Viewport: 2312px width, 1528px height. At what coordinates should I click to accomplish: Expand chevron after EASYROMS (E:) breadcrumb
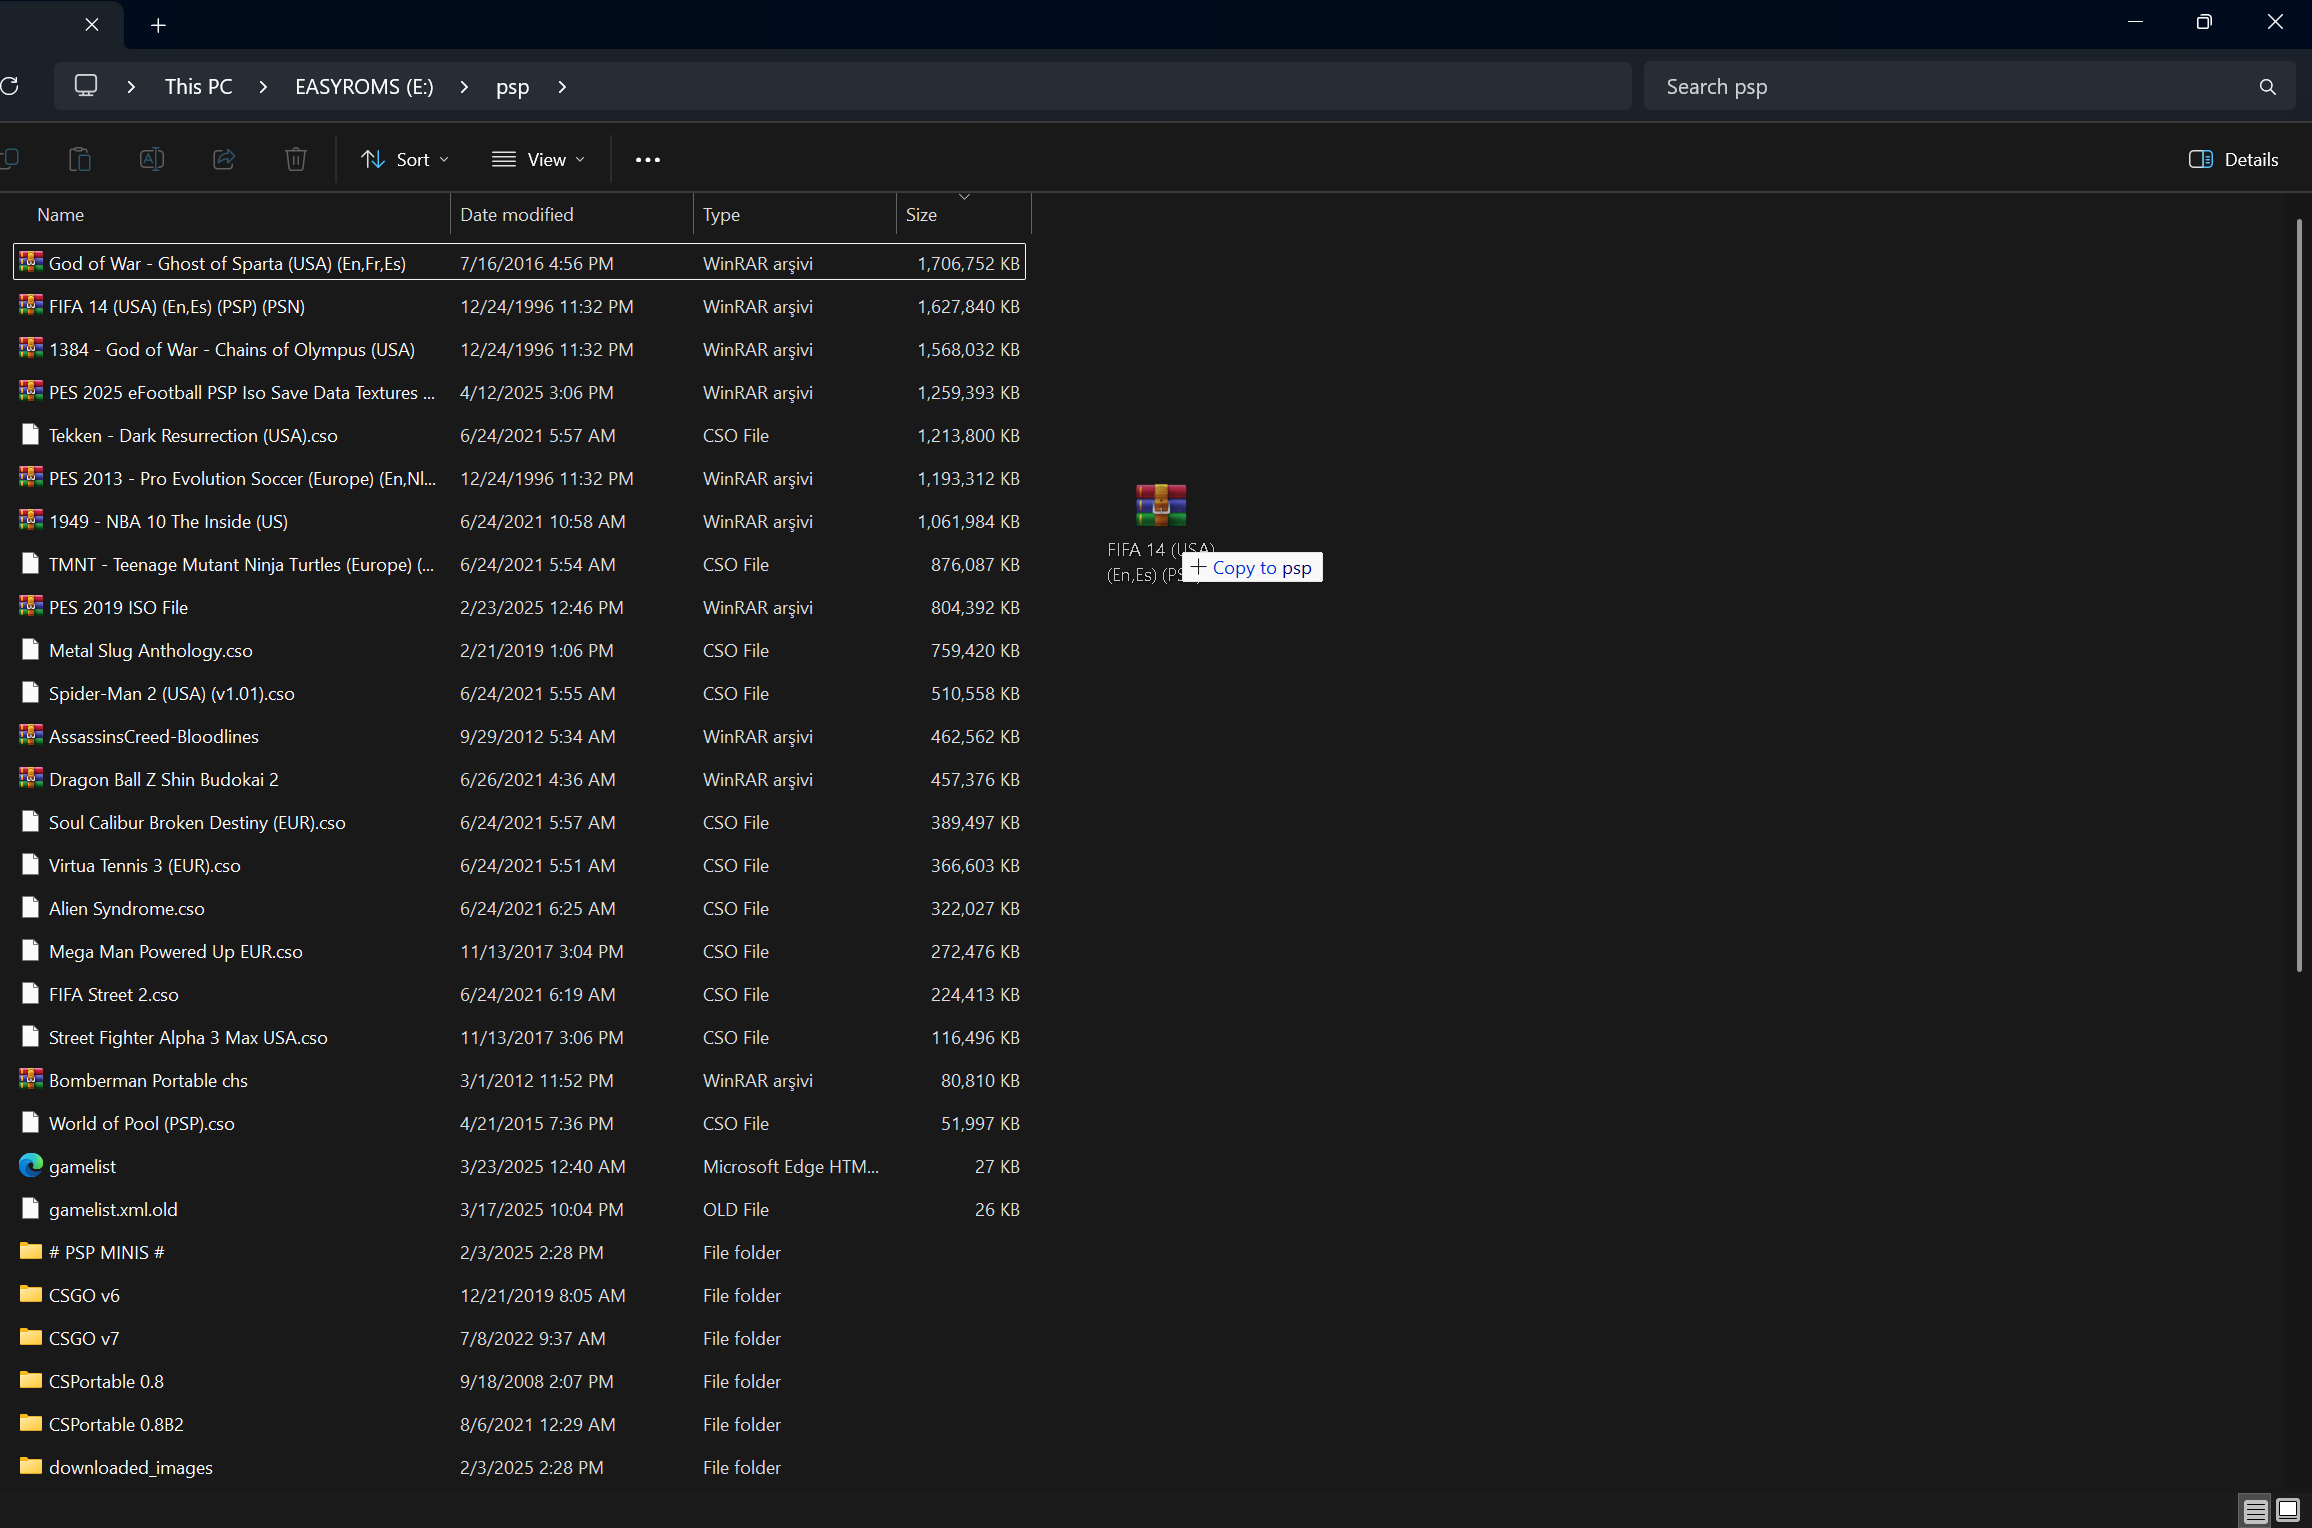(464, 87)
